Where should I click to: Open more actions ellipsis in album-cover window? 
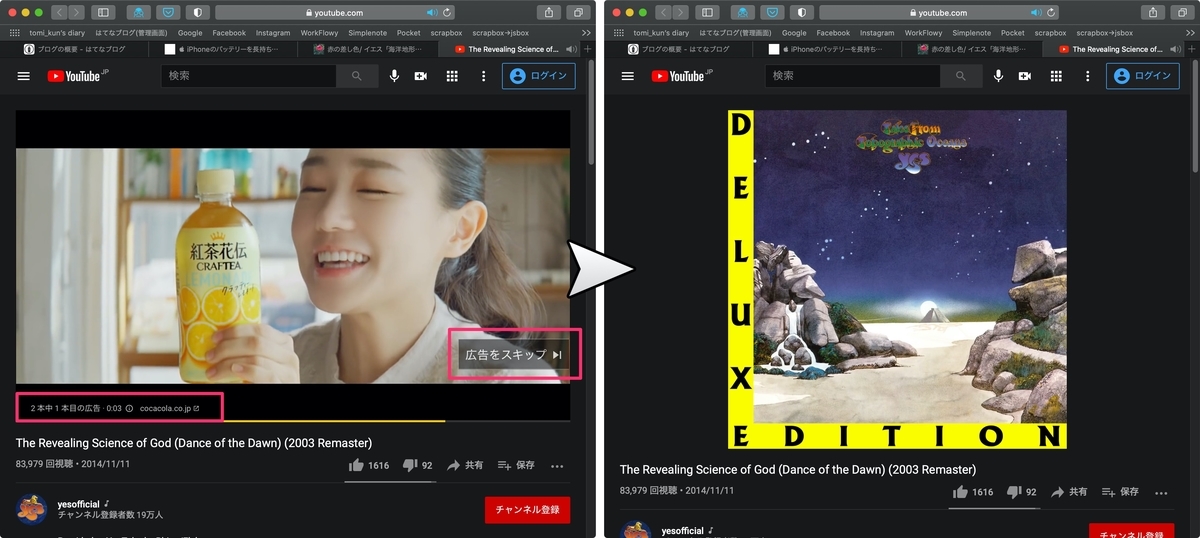[1161, 492]
